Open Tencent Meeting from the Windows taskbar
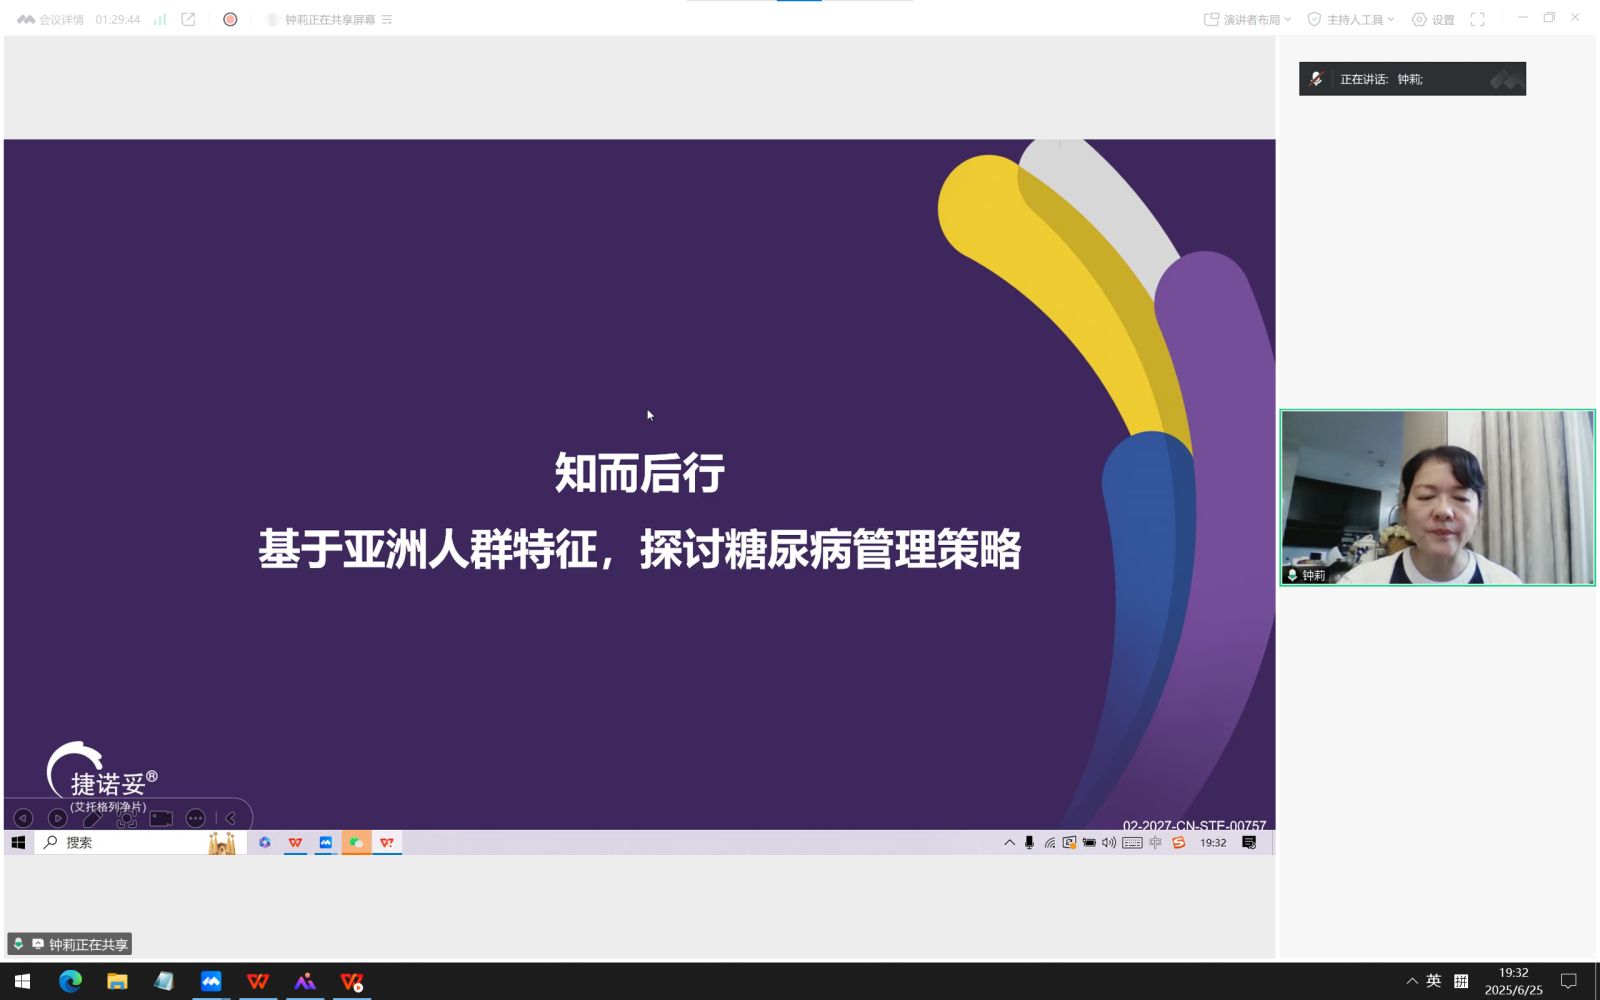1600x1000 pixels. point(211,982)
